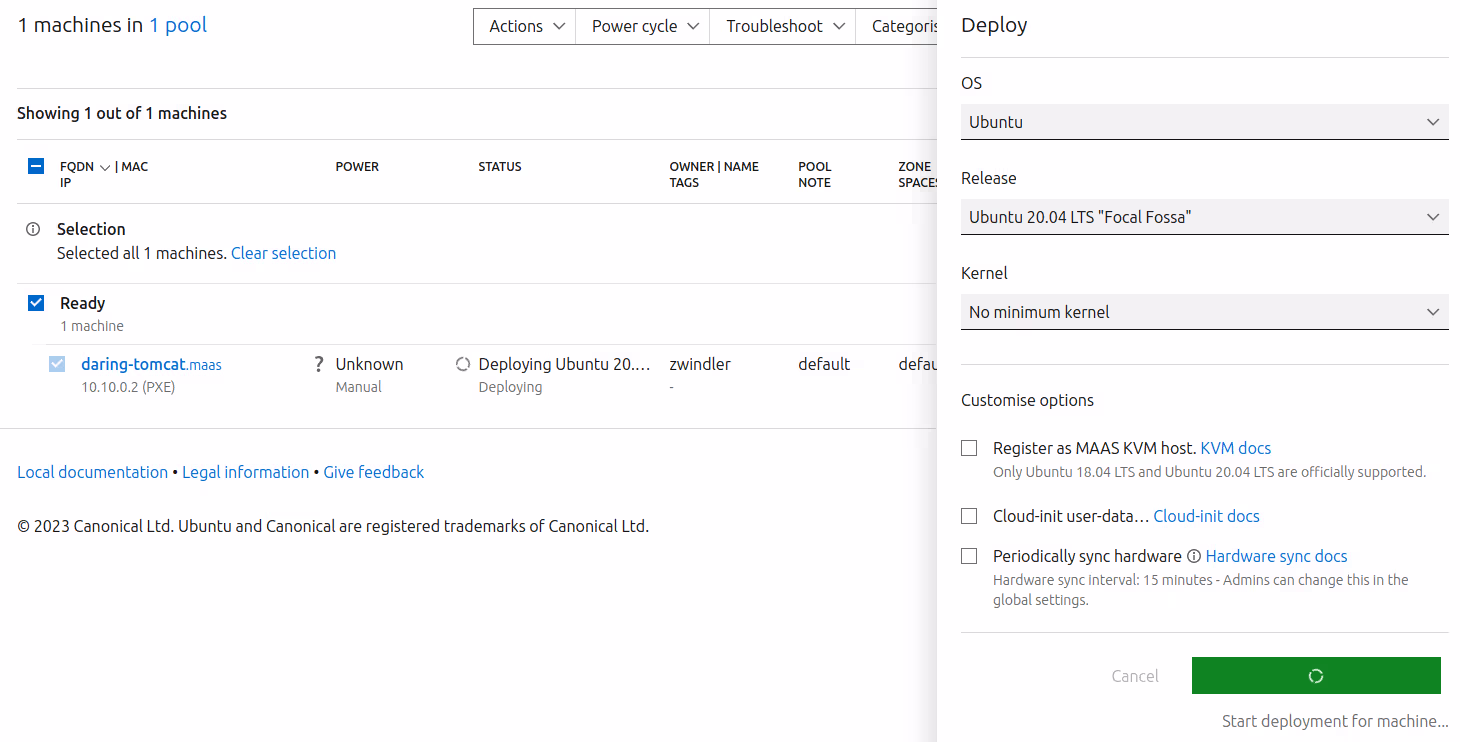Click the Selection info icon
Screen dimensions: 1460x742
point(33,229)
